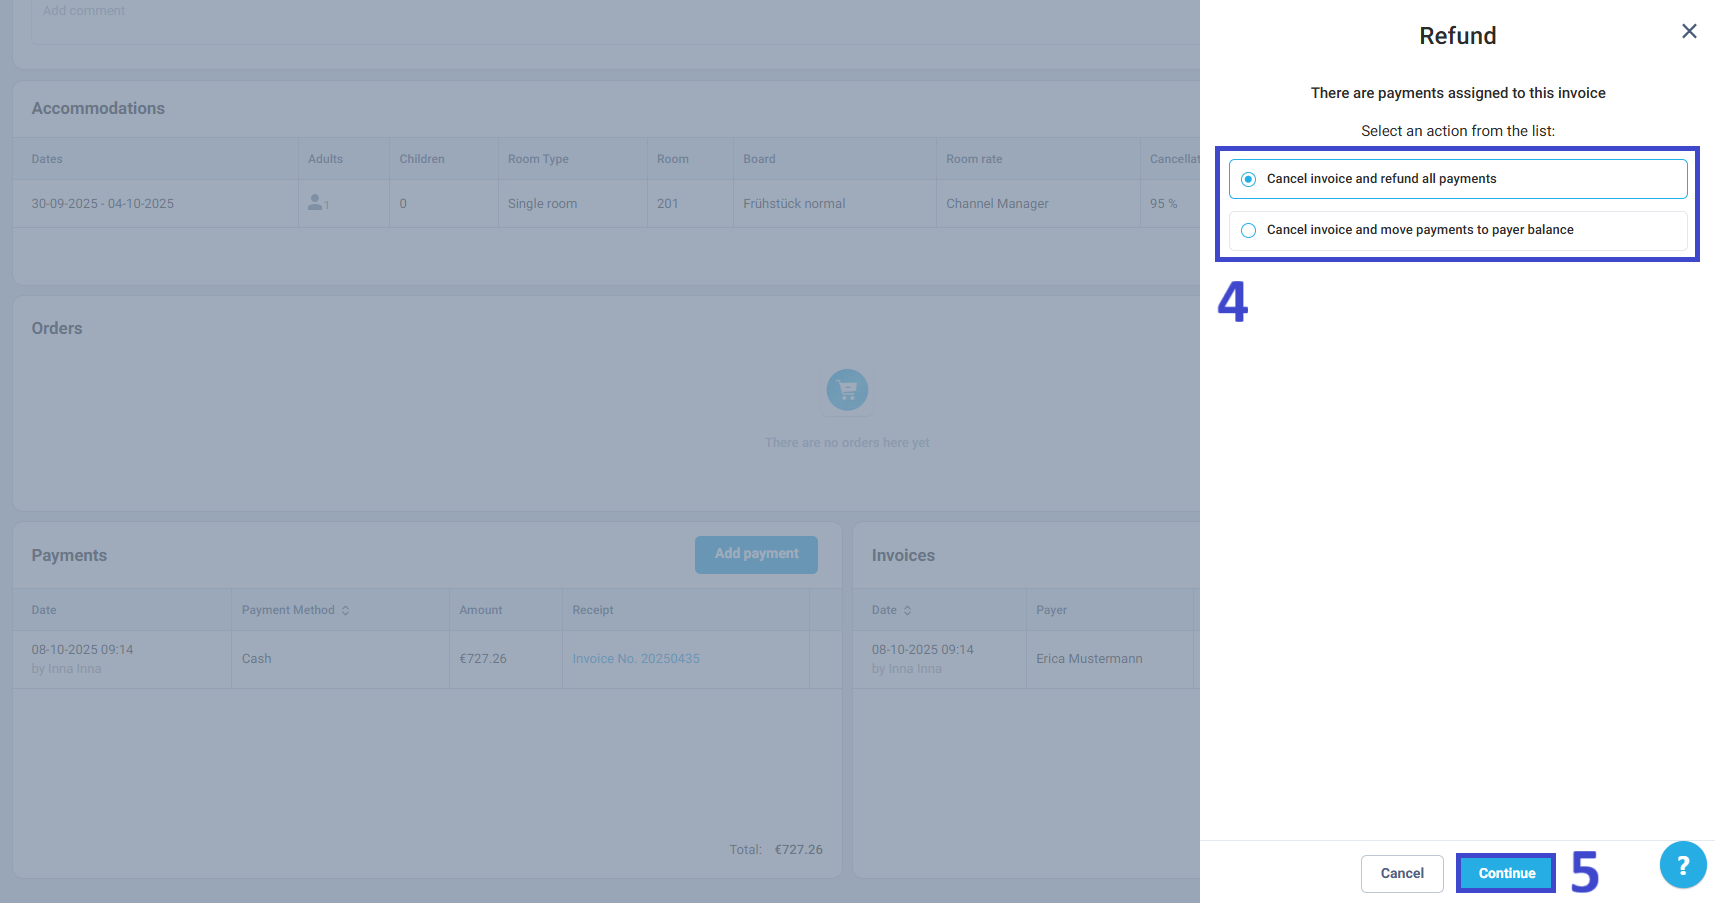1715x903 pixels.
Task: Open the help question mark bubble
Action: coord(1683,865)
